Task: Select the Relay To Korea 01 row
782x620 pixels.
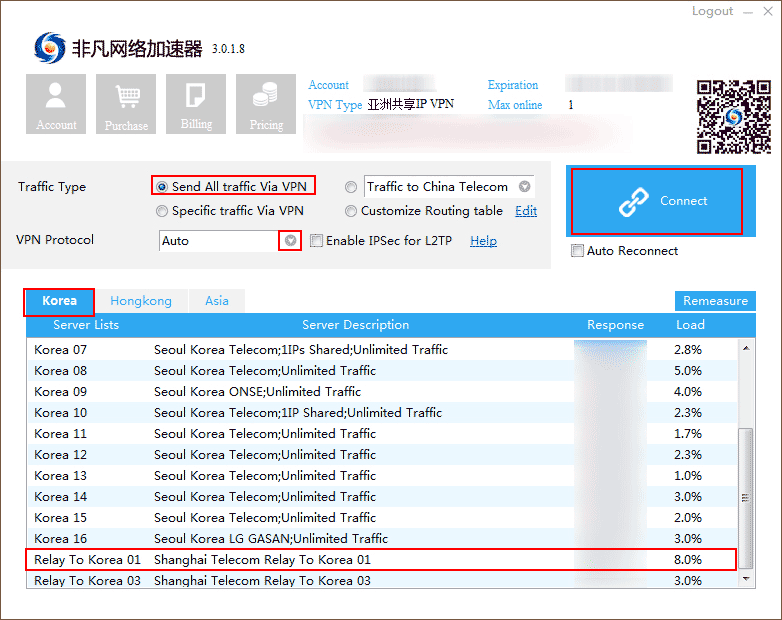Action: coord(382,560)
